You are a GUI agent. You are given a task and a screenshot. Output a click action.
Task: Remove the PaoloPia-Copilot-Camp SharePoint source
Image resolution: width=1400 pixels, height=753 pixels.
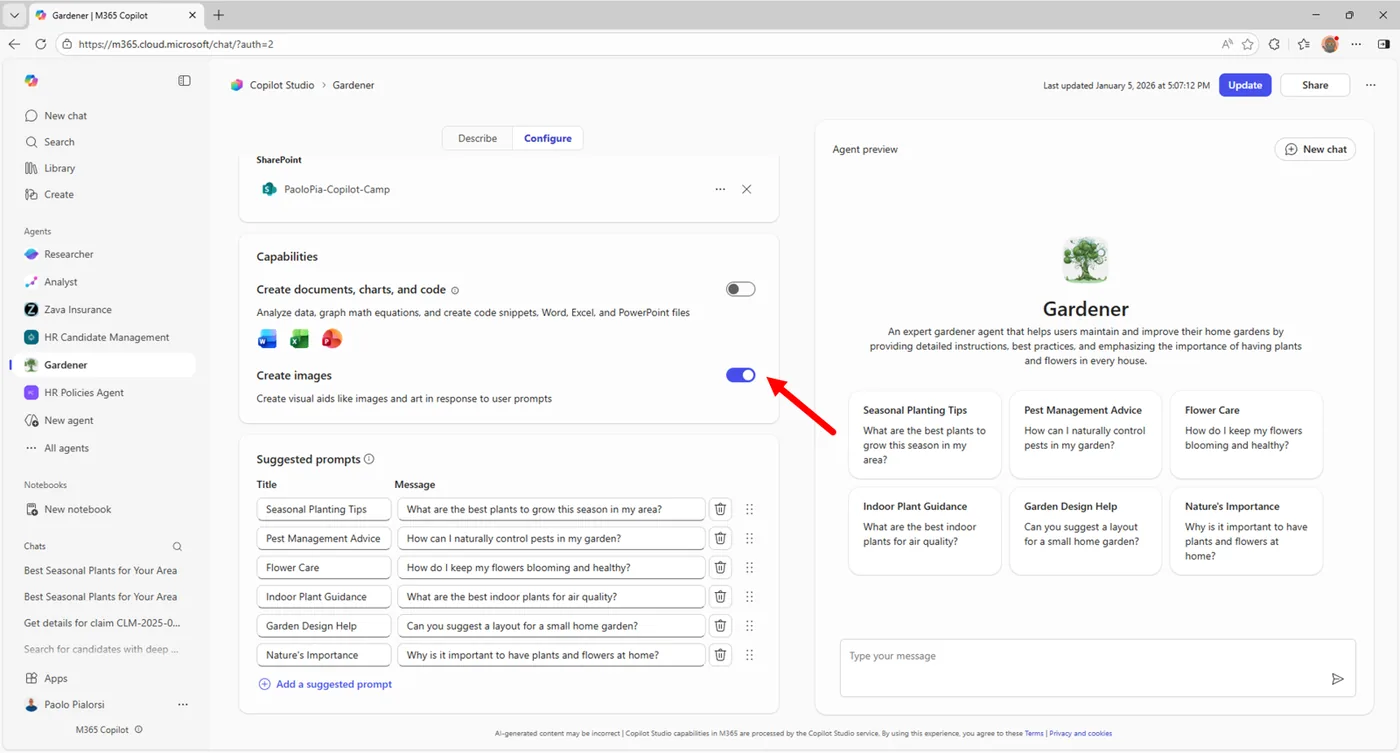click(x=746, y=189)
